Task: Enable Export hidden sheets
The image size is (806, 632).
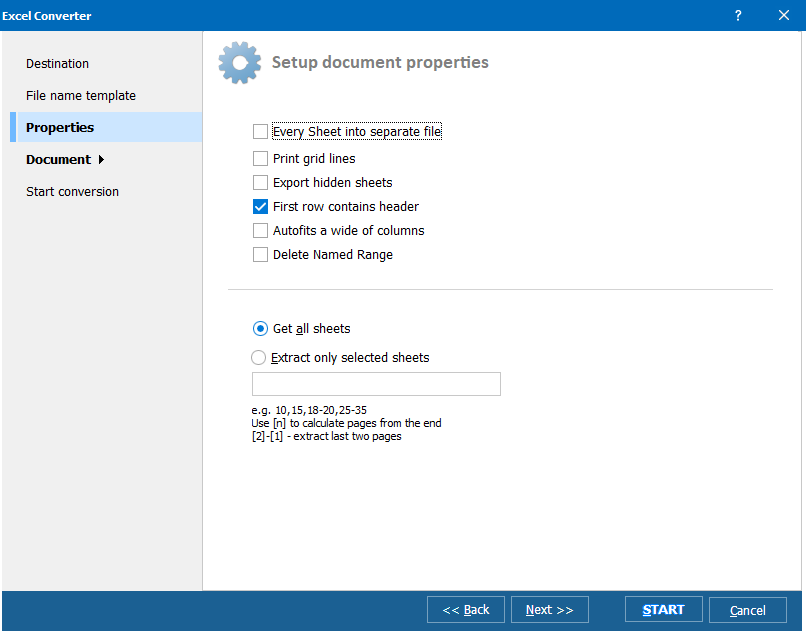Action: click(260, 182)
